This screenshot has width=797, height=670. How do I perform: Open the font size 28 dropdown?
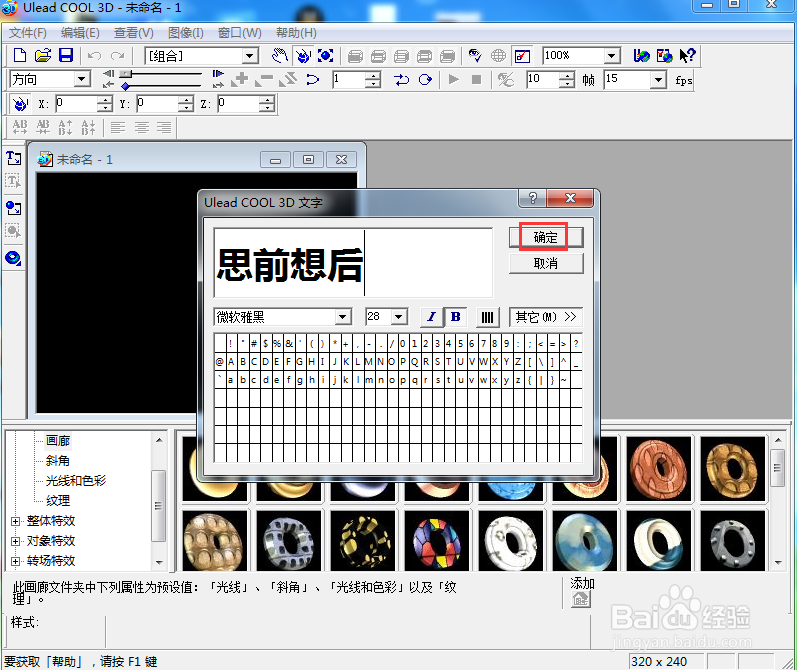pos(399,317)
